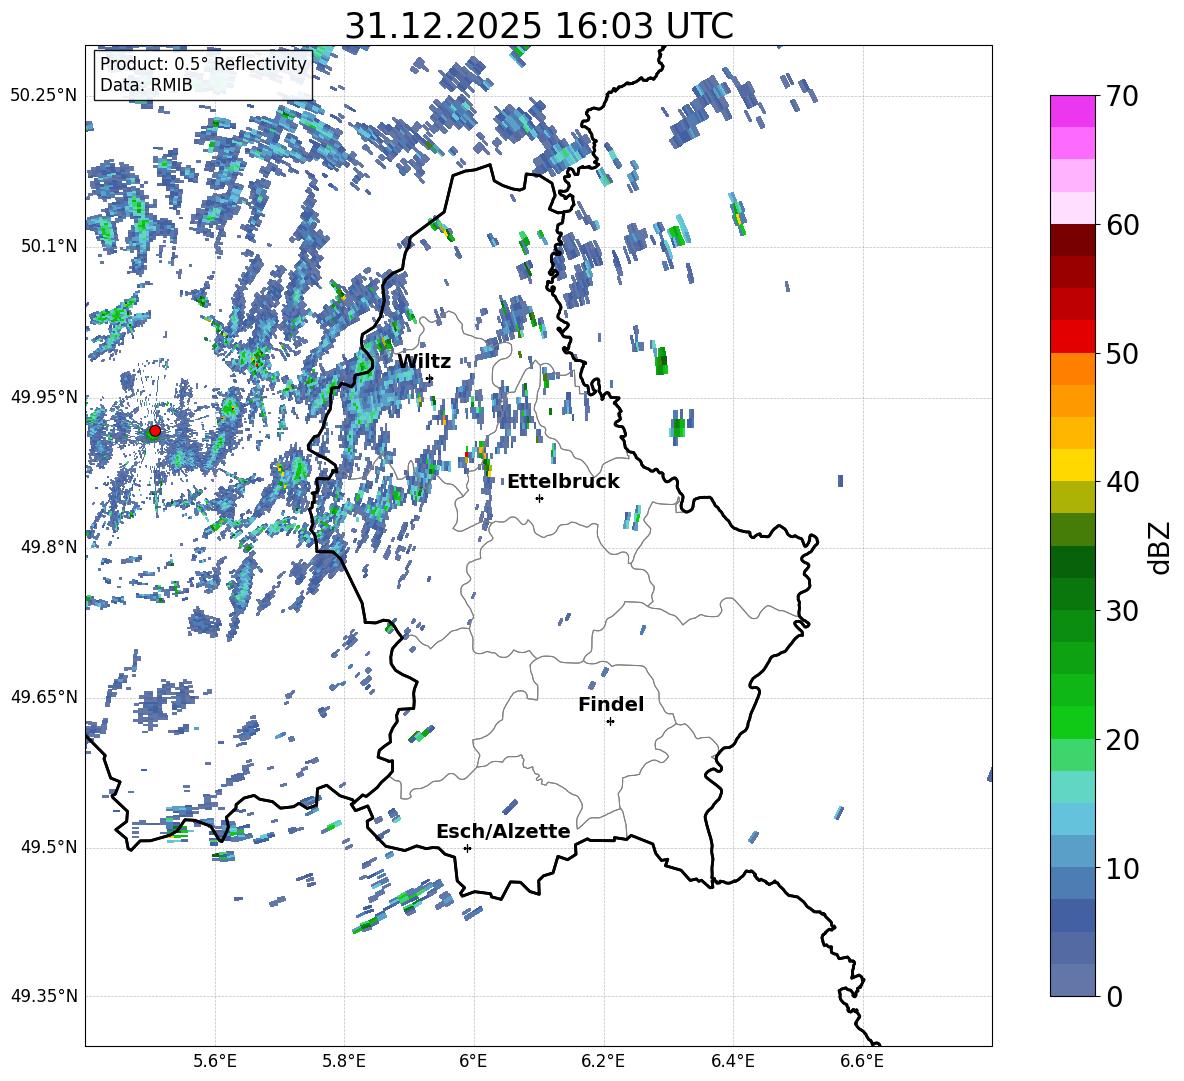Click the dark red 60 dBZ colorbar segment
Image resolution: width=1184 pixels, height=1081 pixels.
[1072, 240]
